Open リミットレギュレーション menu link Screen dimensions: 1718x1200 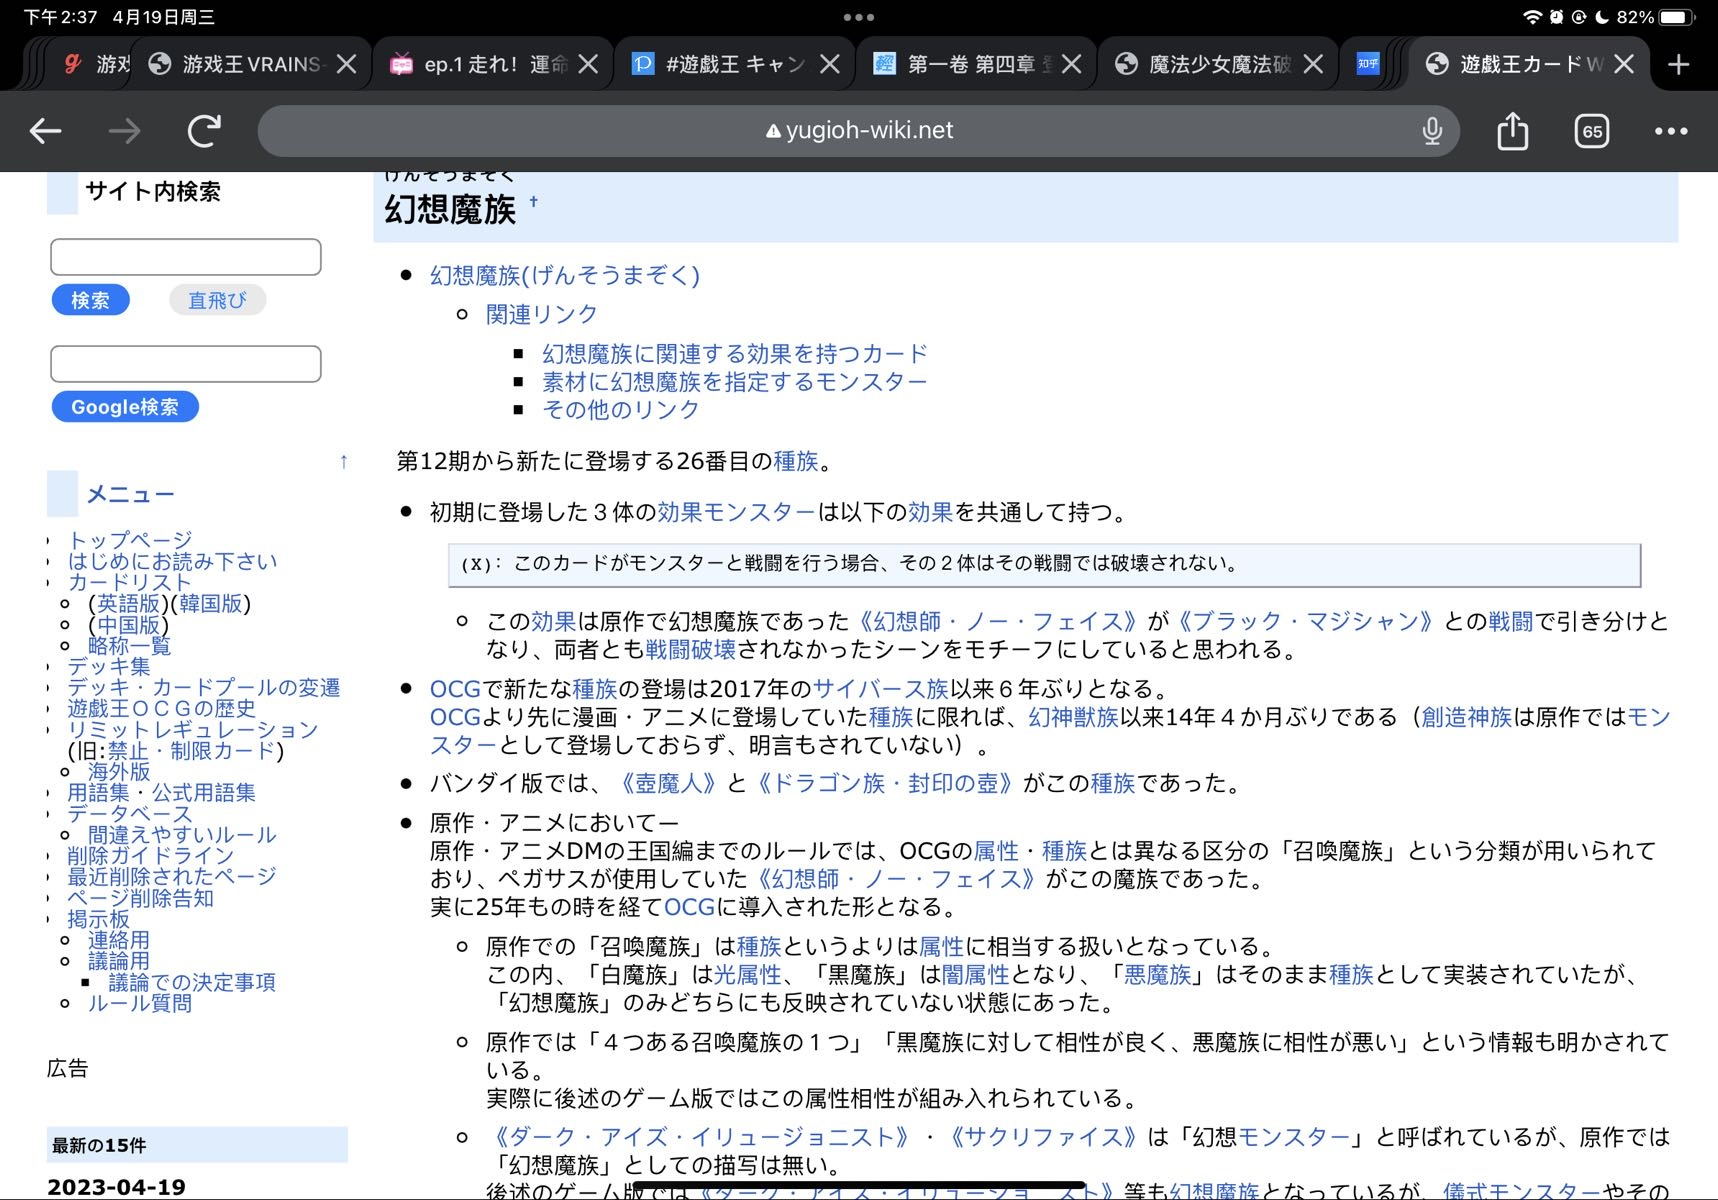point(192,729)
